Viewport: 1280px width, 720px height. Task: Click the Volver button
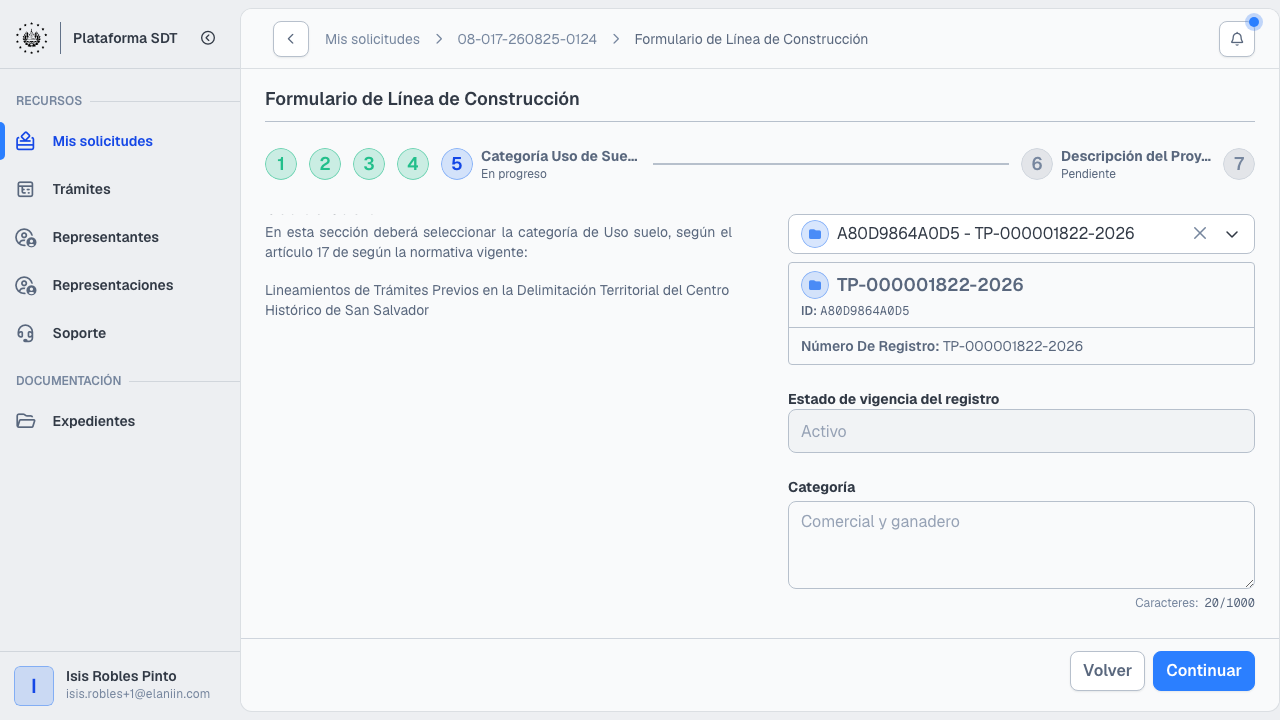coord(1107,671)
